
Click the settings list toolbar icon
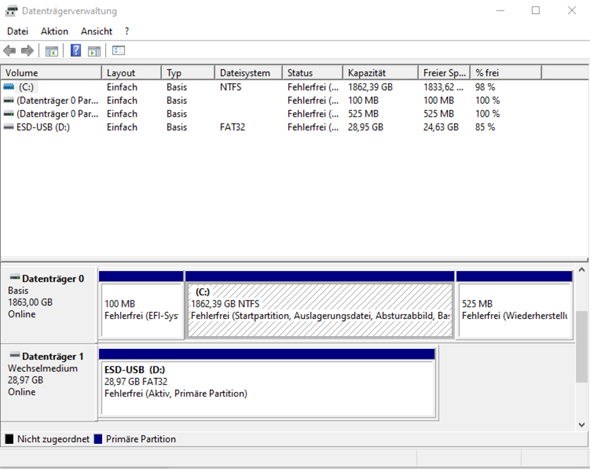[118, 50]
